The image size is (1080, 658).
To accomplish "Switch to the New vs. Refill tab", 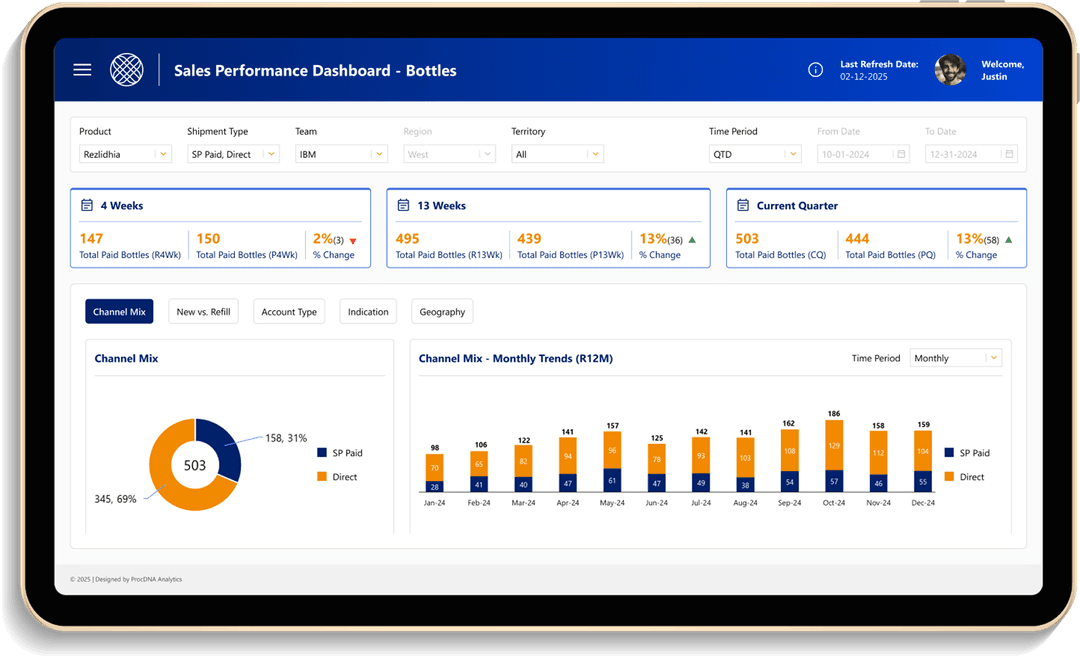I will 203,312.
